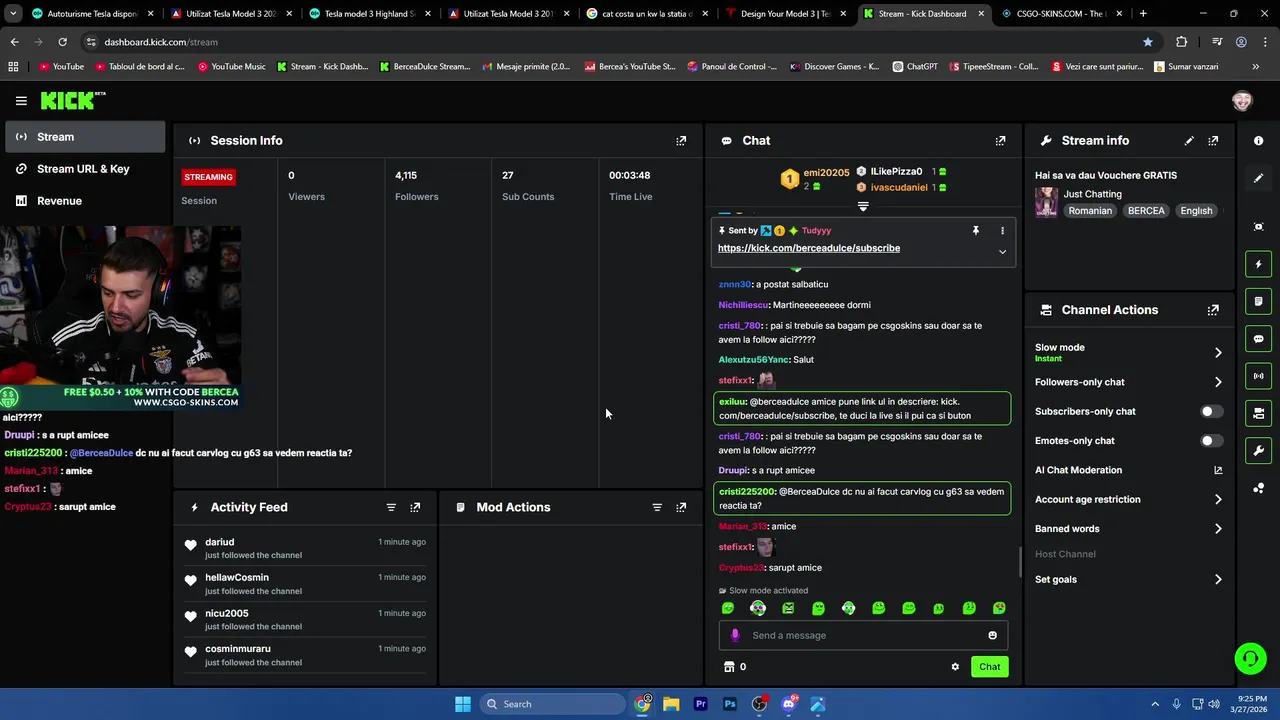Image resolution: width=1280 pixels, height=720 pixels.
Task: Click the chat bubble icon in the right sidebar
Action: [x=1258, y=339]
